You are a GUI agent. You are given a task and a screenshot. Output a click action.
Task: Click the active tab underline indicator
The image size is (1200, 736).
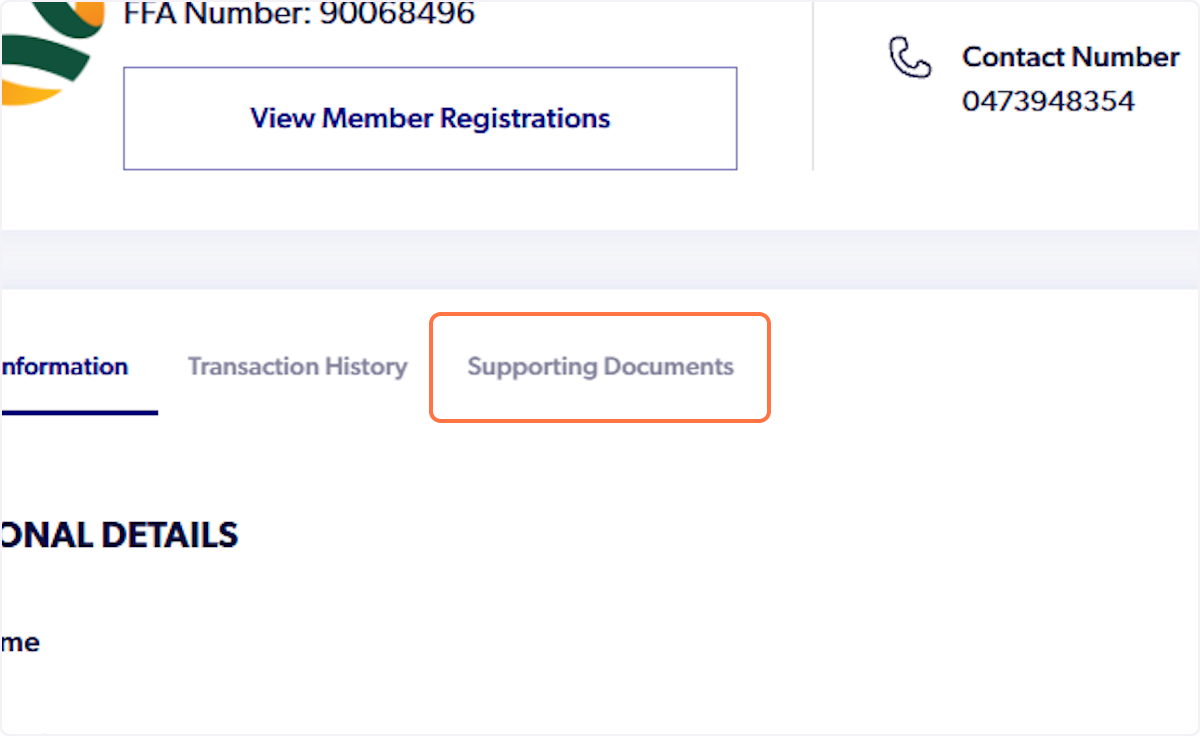tap(78, 411)
